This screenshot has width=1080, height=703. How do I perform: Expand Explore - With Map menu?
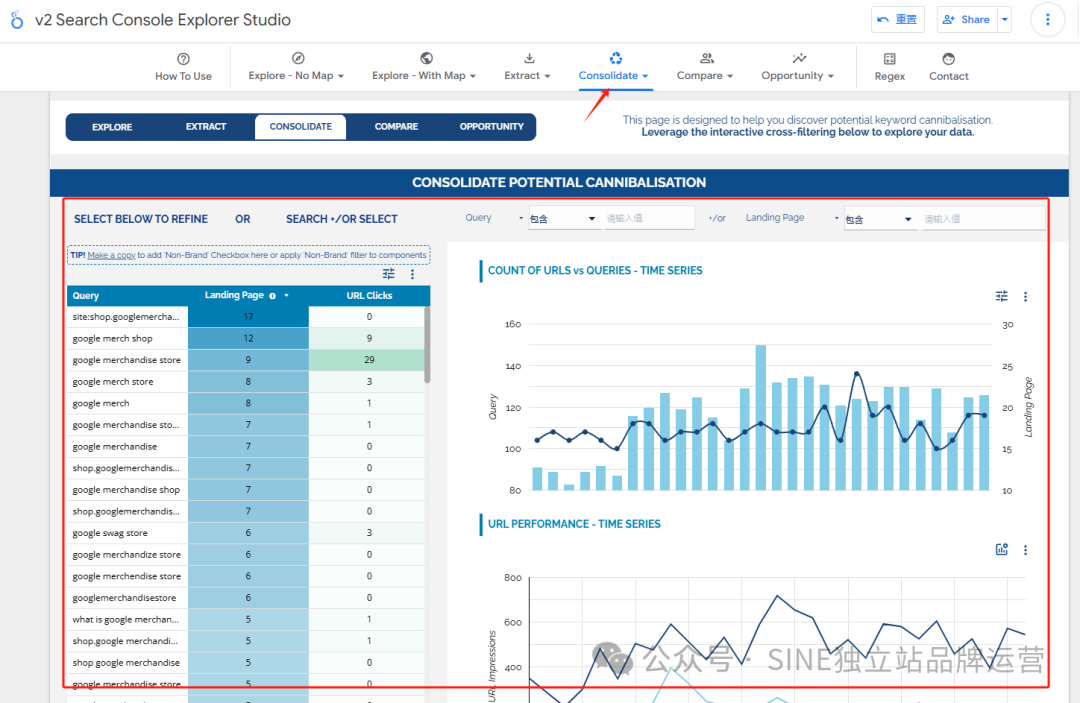(x=424, y=67)
